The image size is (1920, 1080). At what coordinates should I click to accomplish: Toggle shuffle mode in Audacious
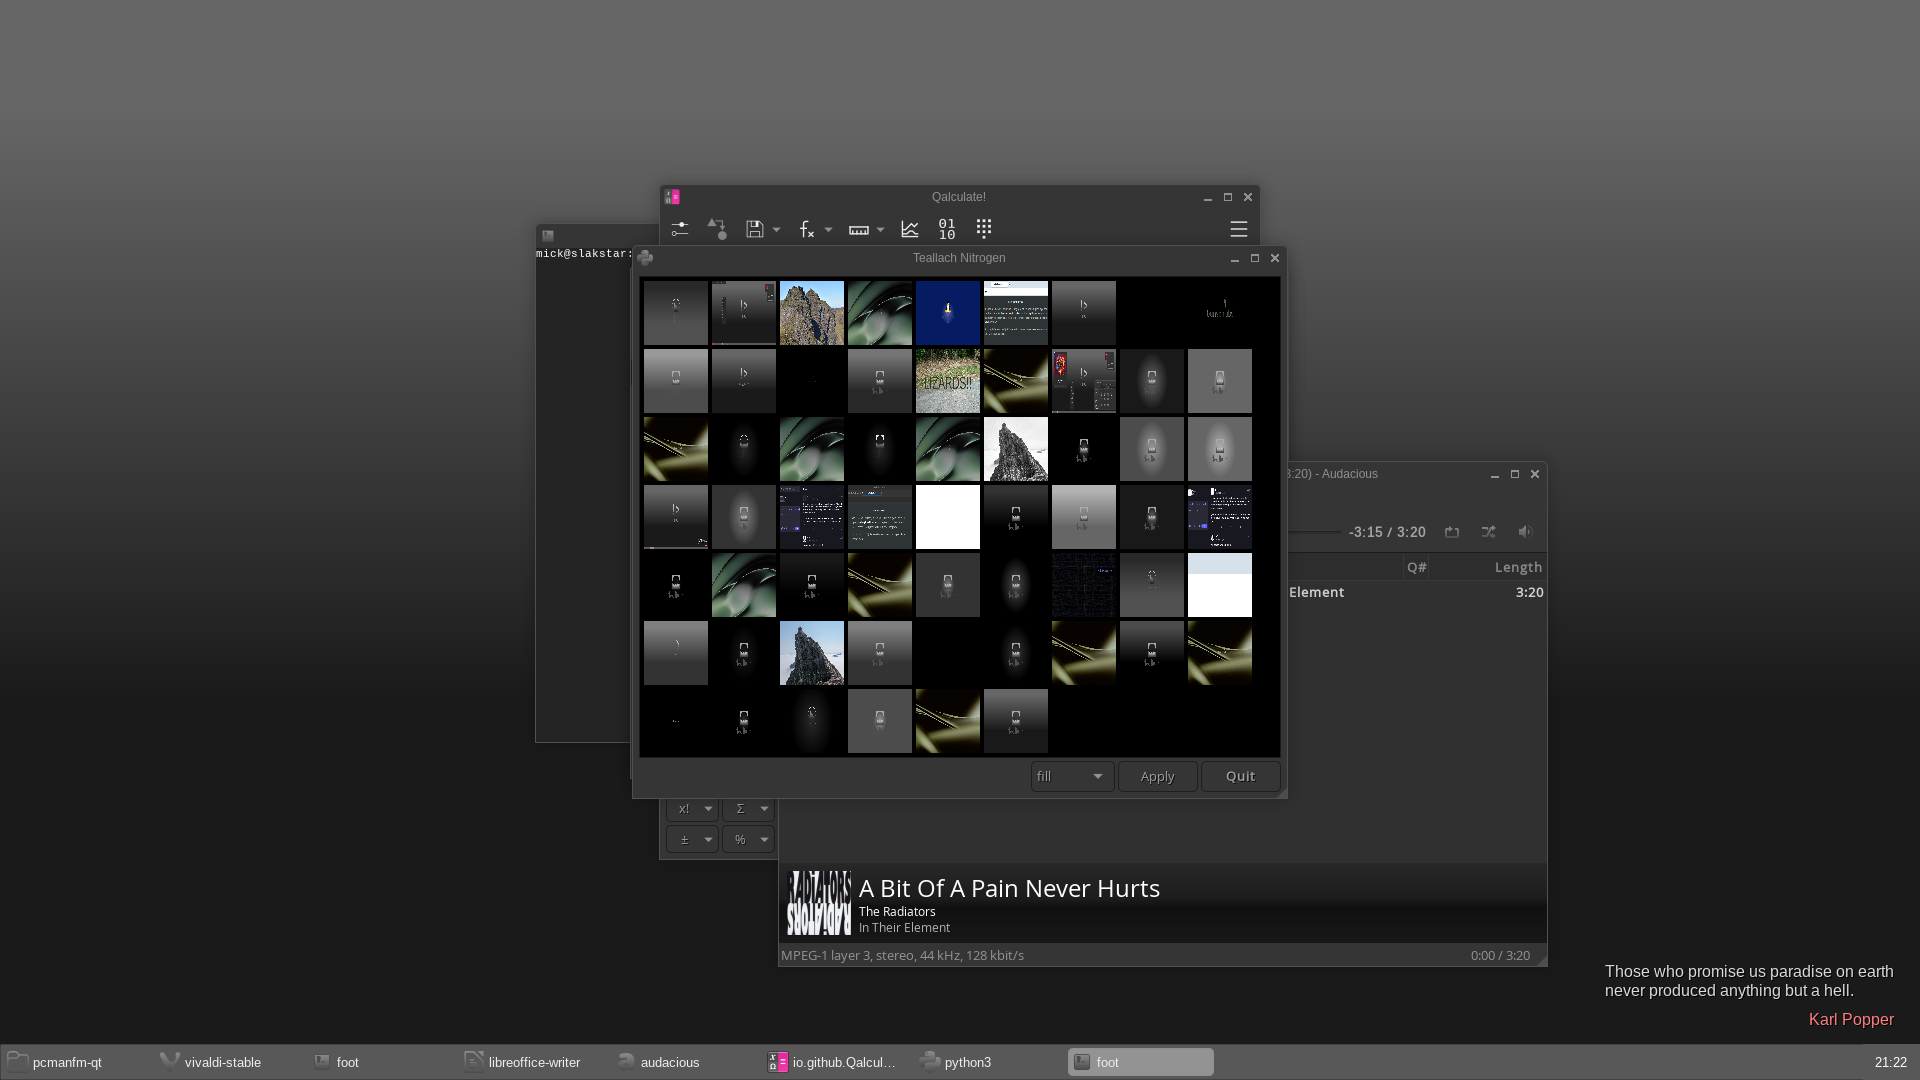click(x=1489, y=532)
